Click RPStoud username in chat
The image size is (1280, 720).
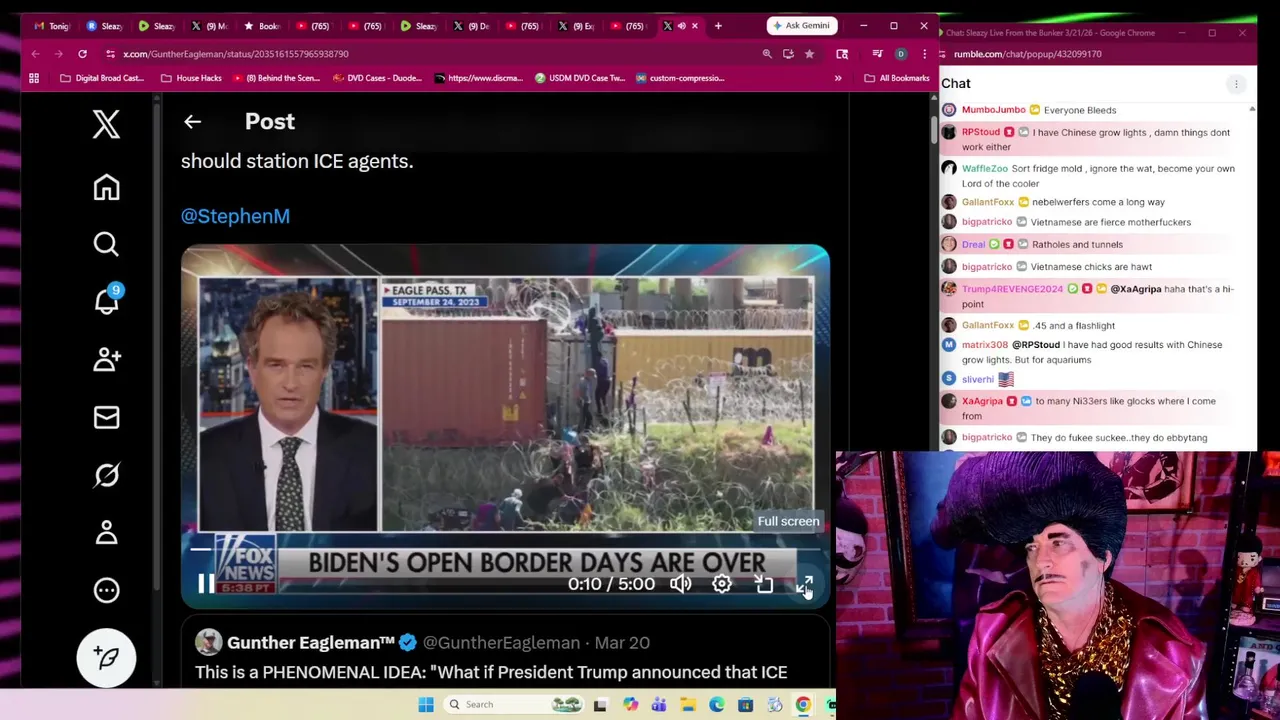click(981, 132)
